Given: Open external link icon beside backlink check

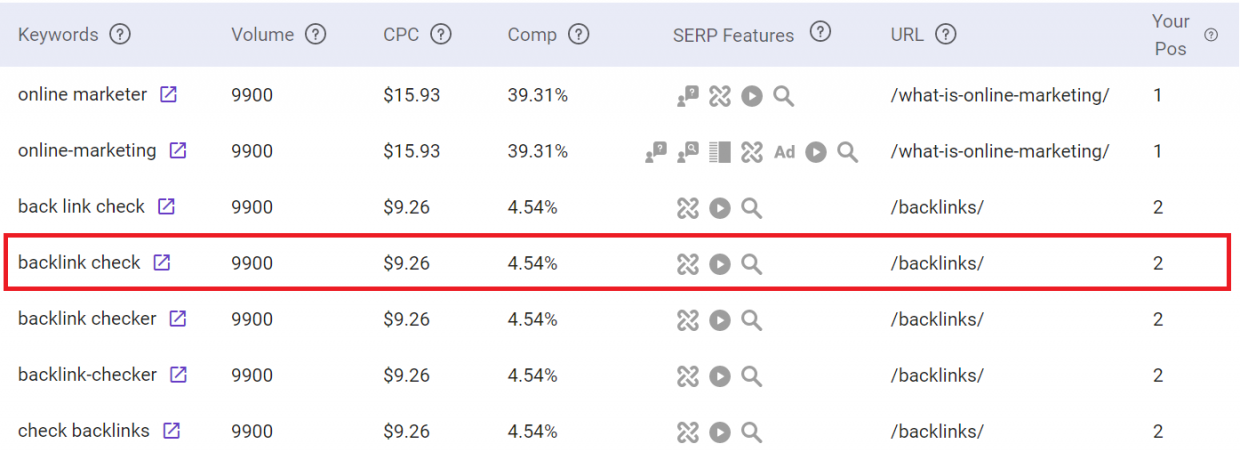Looking at the screenshot, I should pos(162,263).
